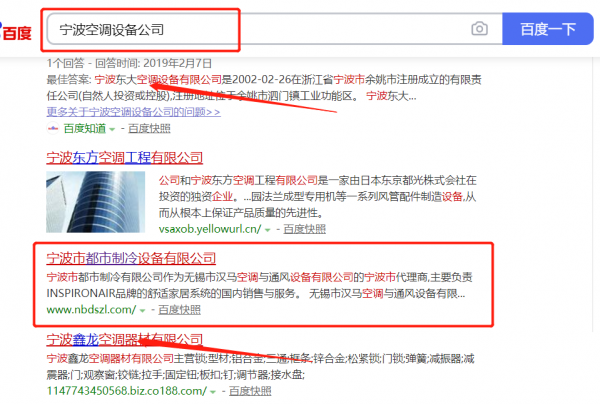Viewport: 600px width, 404px height.
Task: Click the 百度一下 search button
Action: pyautogui.click(x=548, y=29)
